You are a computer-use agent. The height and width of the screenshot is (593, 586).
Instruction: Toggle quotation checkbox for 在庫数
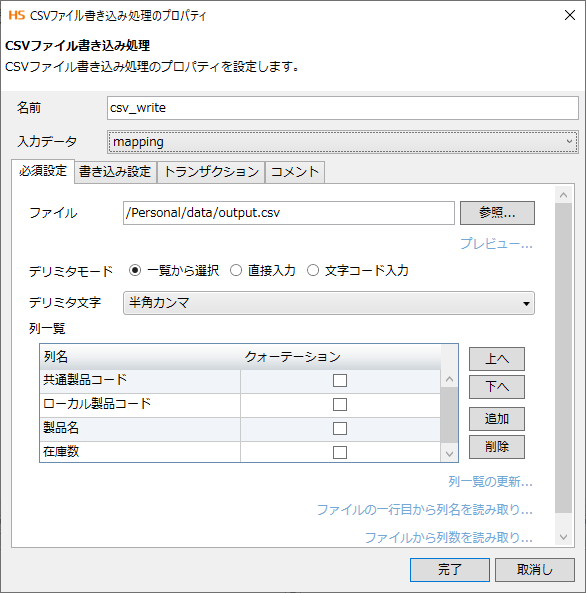[x=340, y=452]
